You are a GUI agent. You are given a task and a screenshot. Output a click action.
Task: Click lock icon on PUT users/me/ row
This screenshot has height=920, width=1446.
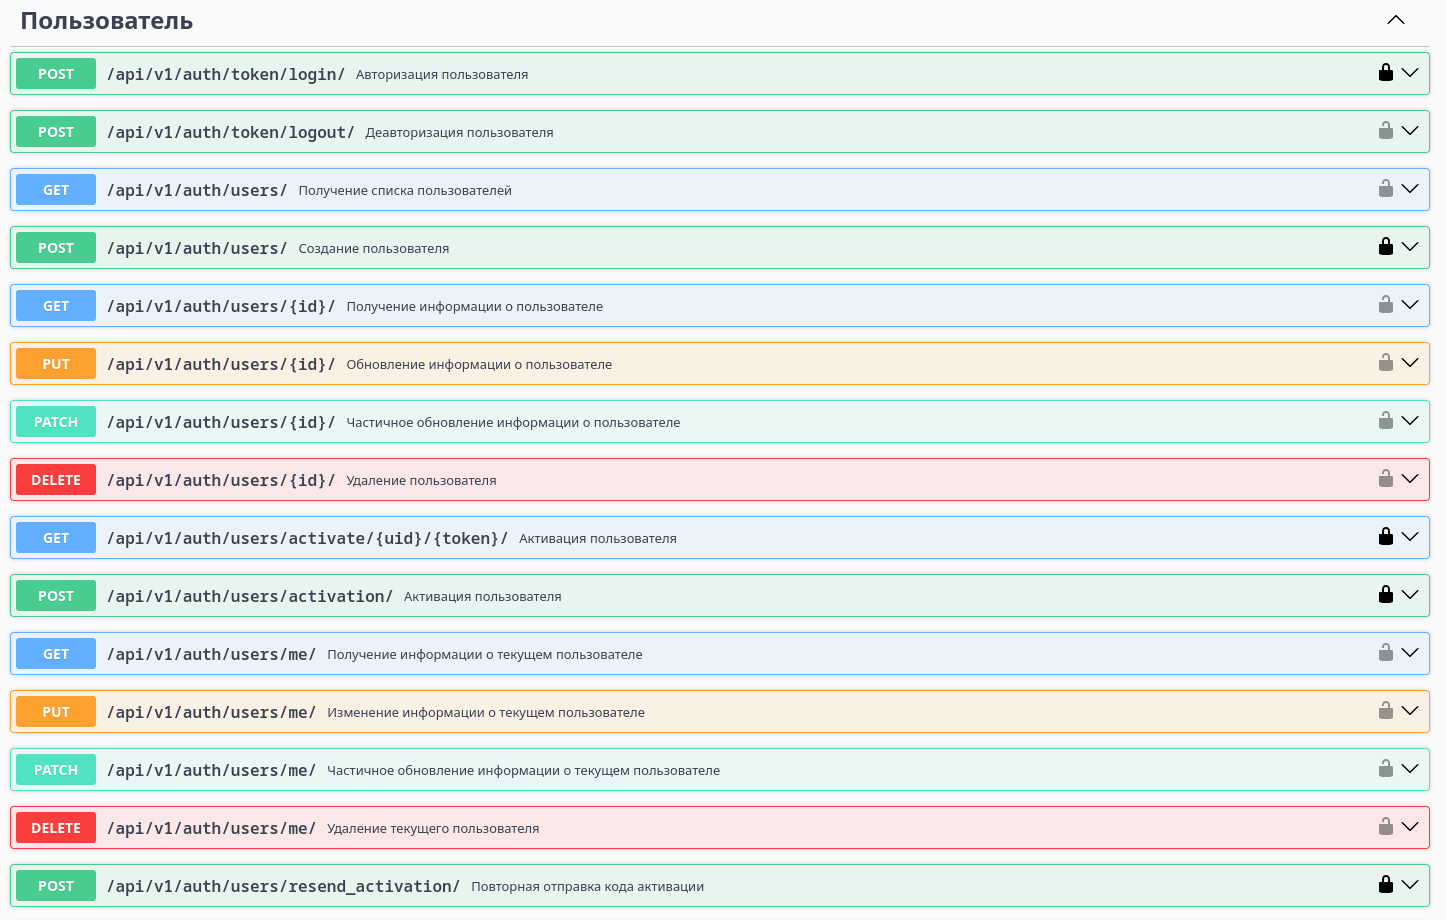point(1386,710)
